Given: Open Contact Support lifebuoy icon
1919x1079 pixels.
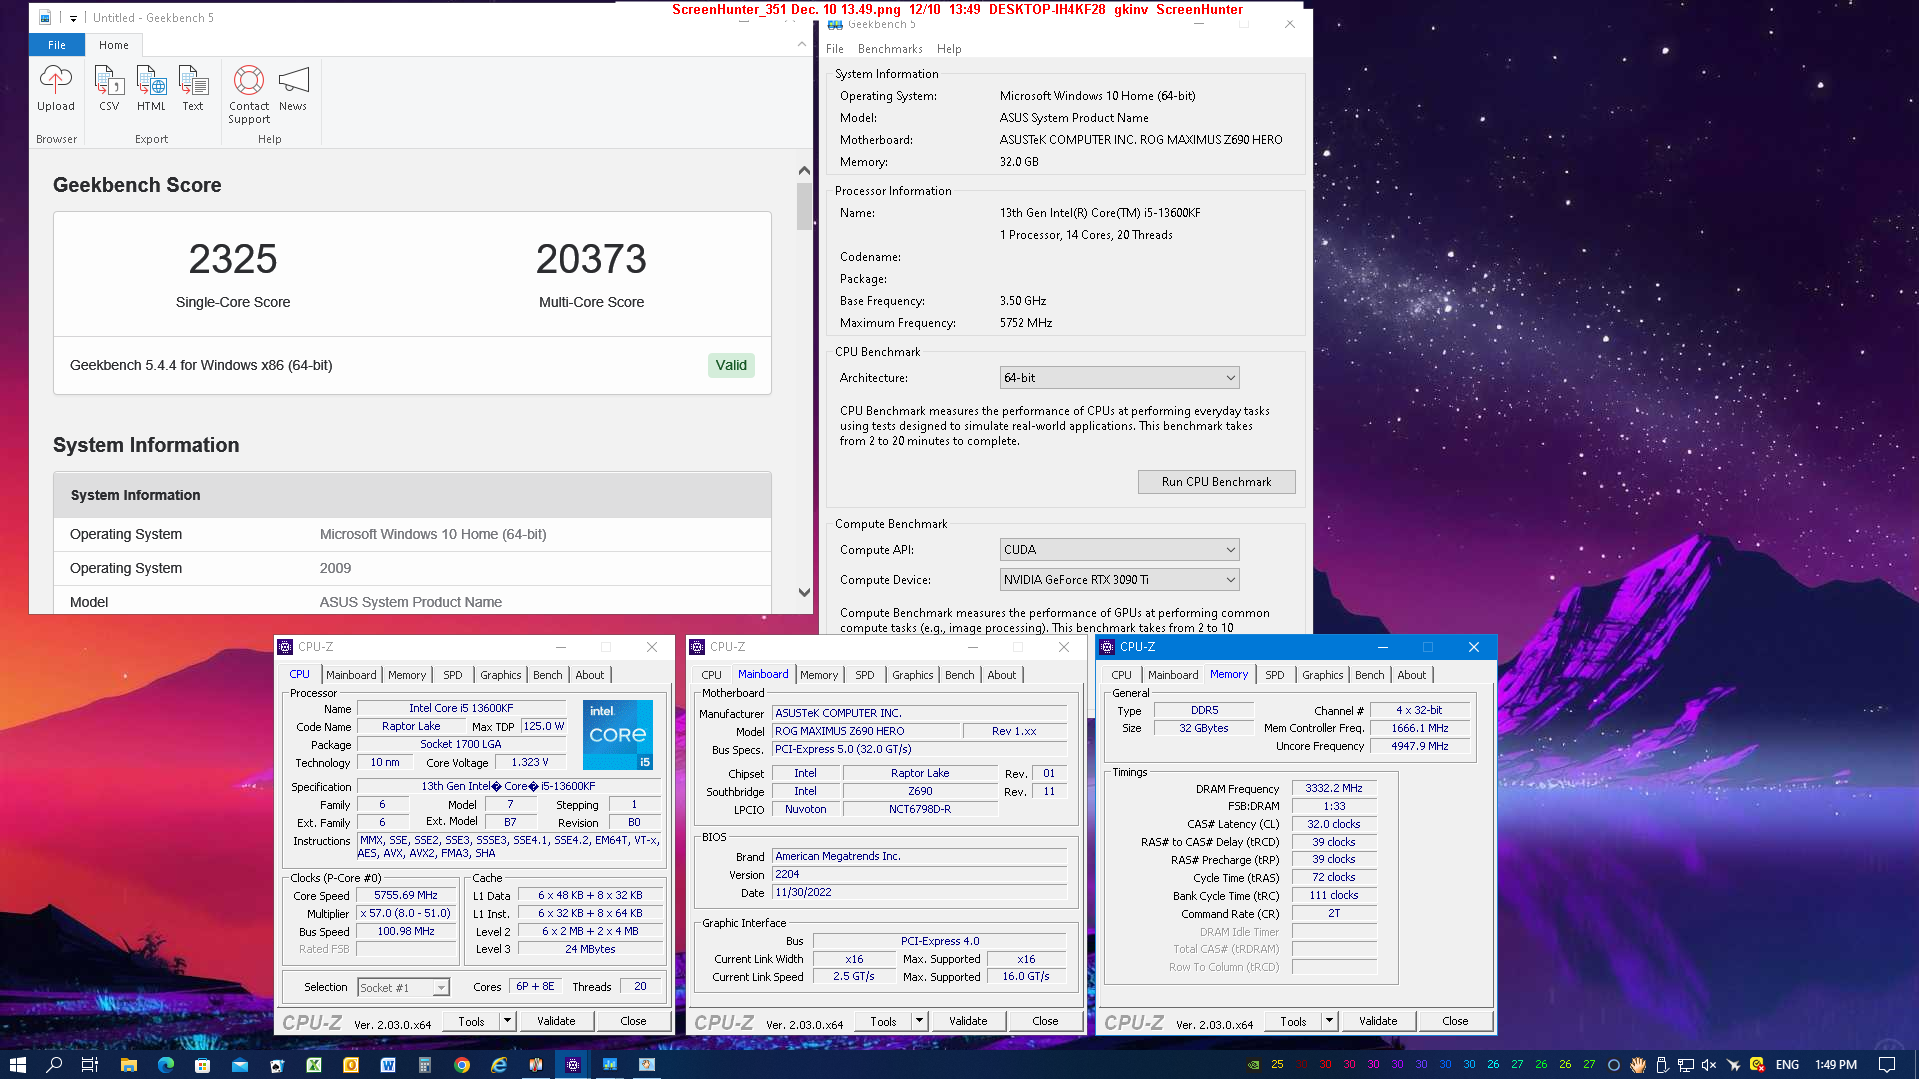Looking at the screenshot, I should (249, 94).
